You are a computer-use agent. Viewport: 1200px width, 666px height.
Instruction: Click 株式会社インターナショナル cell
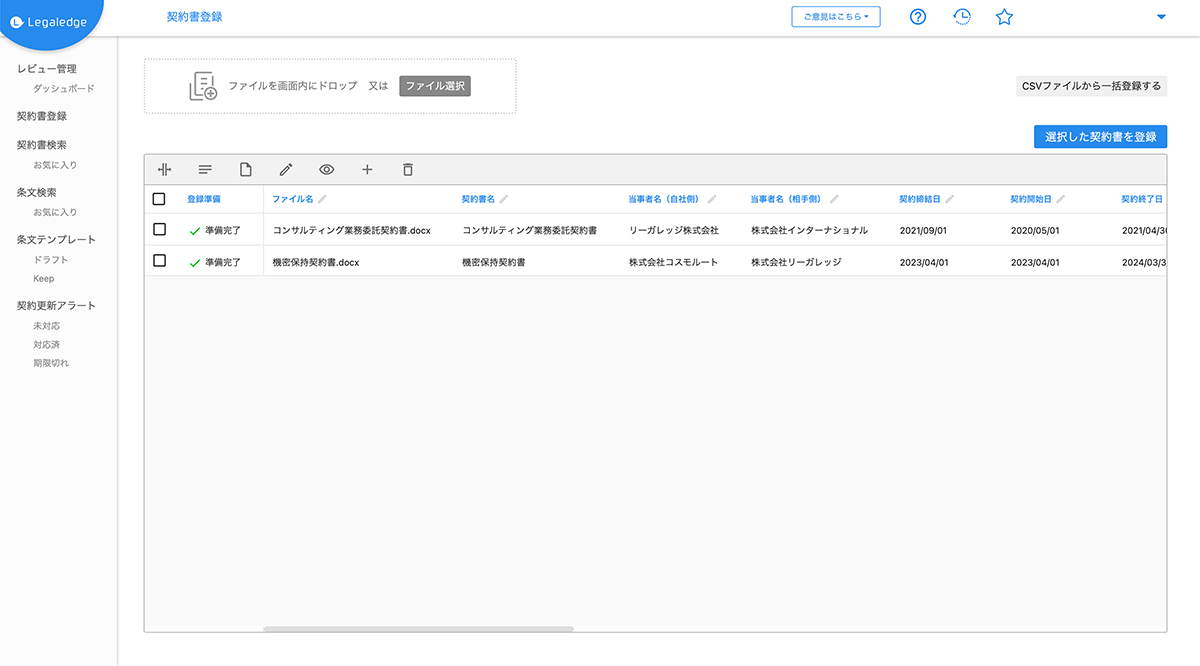coord(809,231)
